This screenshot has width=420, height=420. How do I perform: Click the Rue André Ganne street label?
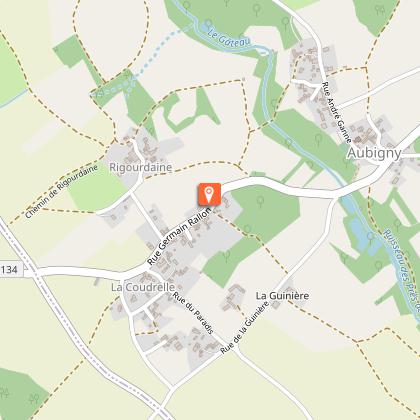coord(336,112)
